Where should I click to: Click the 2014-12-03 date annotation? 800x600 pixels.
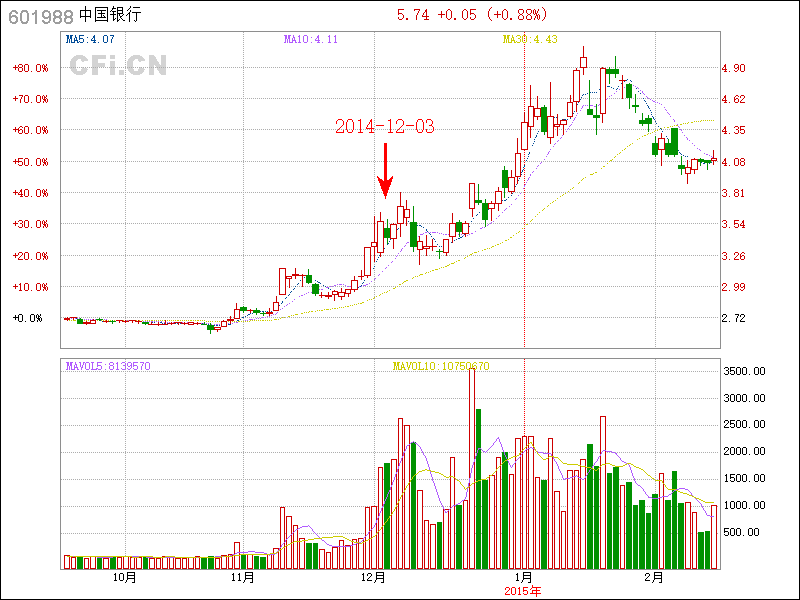click(x=385, y=126)
